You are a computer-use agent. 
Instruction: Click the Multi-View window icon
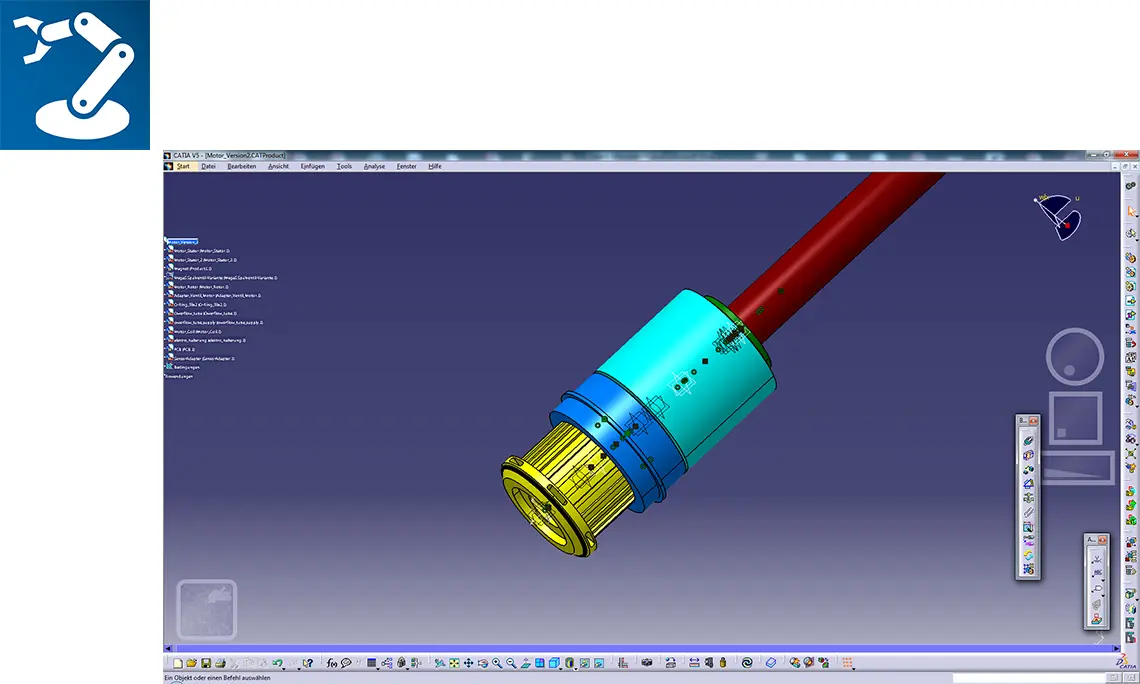click(539, 663)
